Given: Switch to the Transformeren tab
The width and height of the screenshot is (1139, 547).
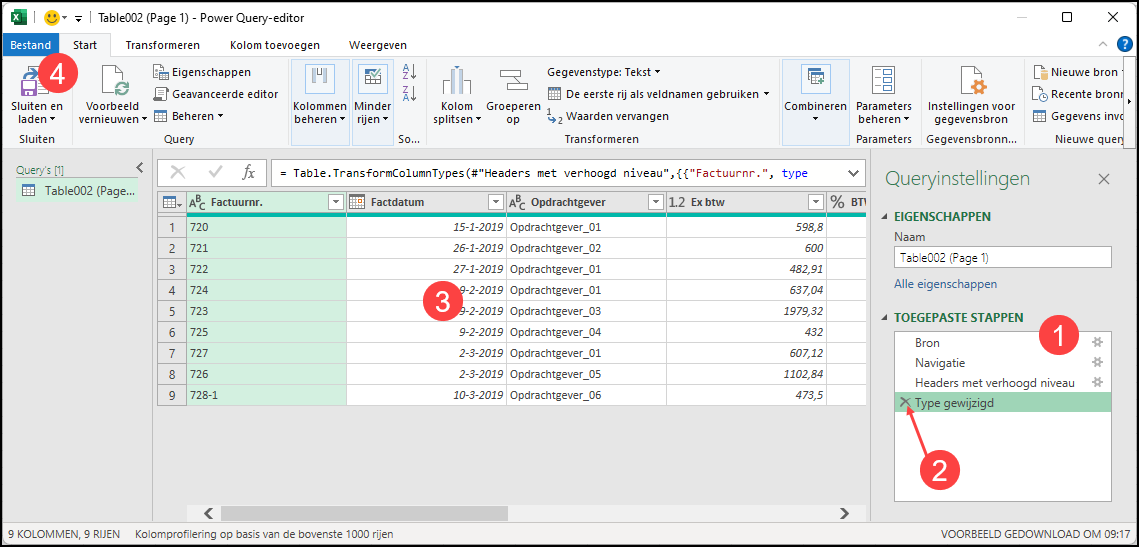Looking at the screenshot, I should click(x=163, y=45).
